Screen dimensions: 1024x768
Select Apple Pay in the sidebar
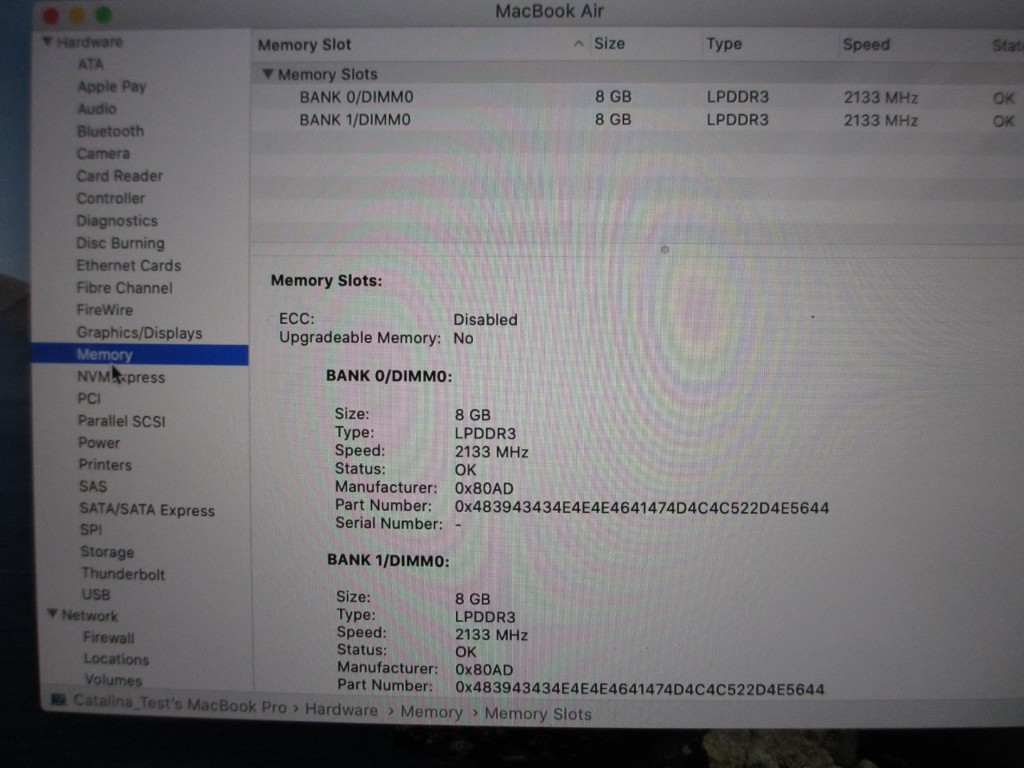coord(112,86)
